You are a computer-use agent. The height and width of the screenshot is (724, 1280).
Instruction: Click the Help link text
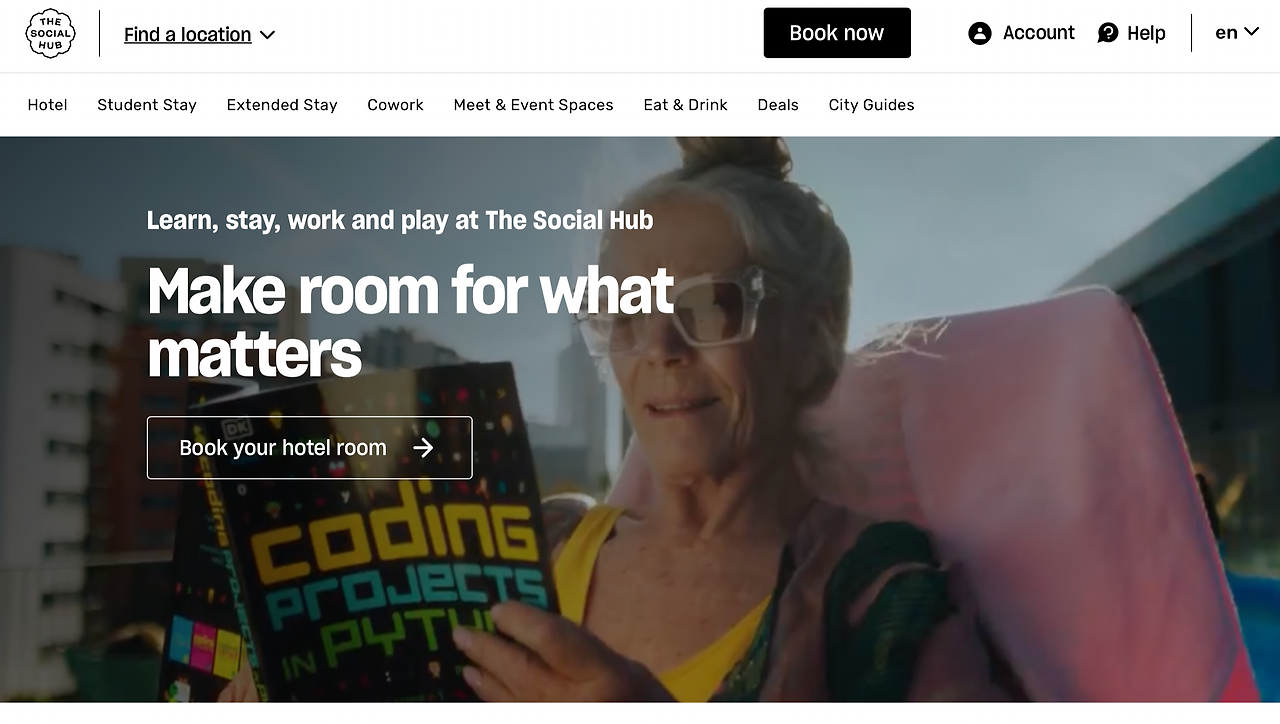tap(1146, 33)
